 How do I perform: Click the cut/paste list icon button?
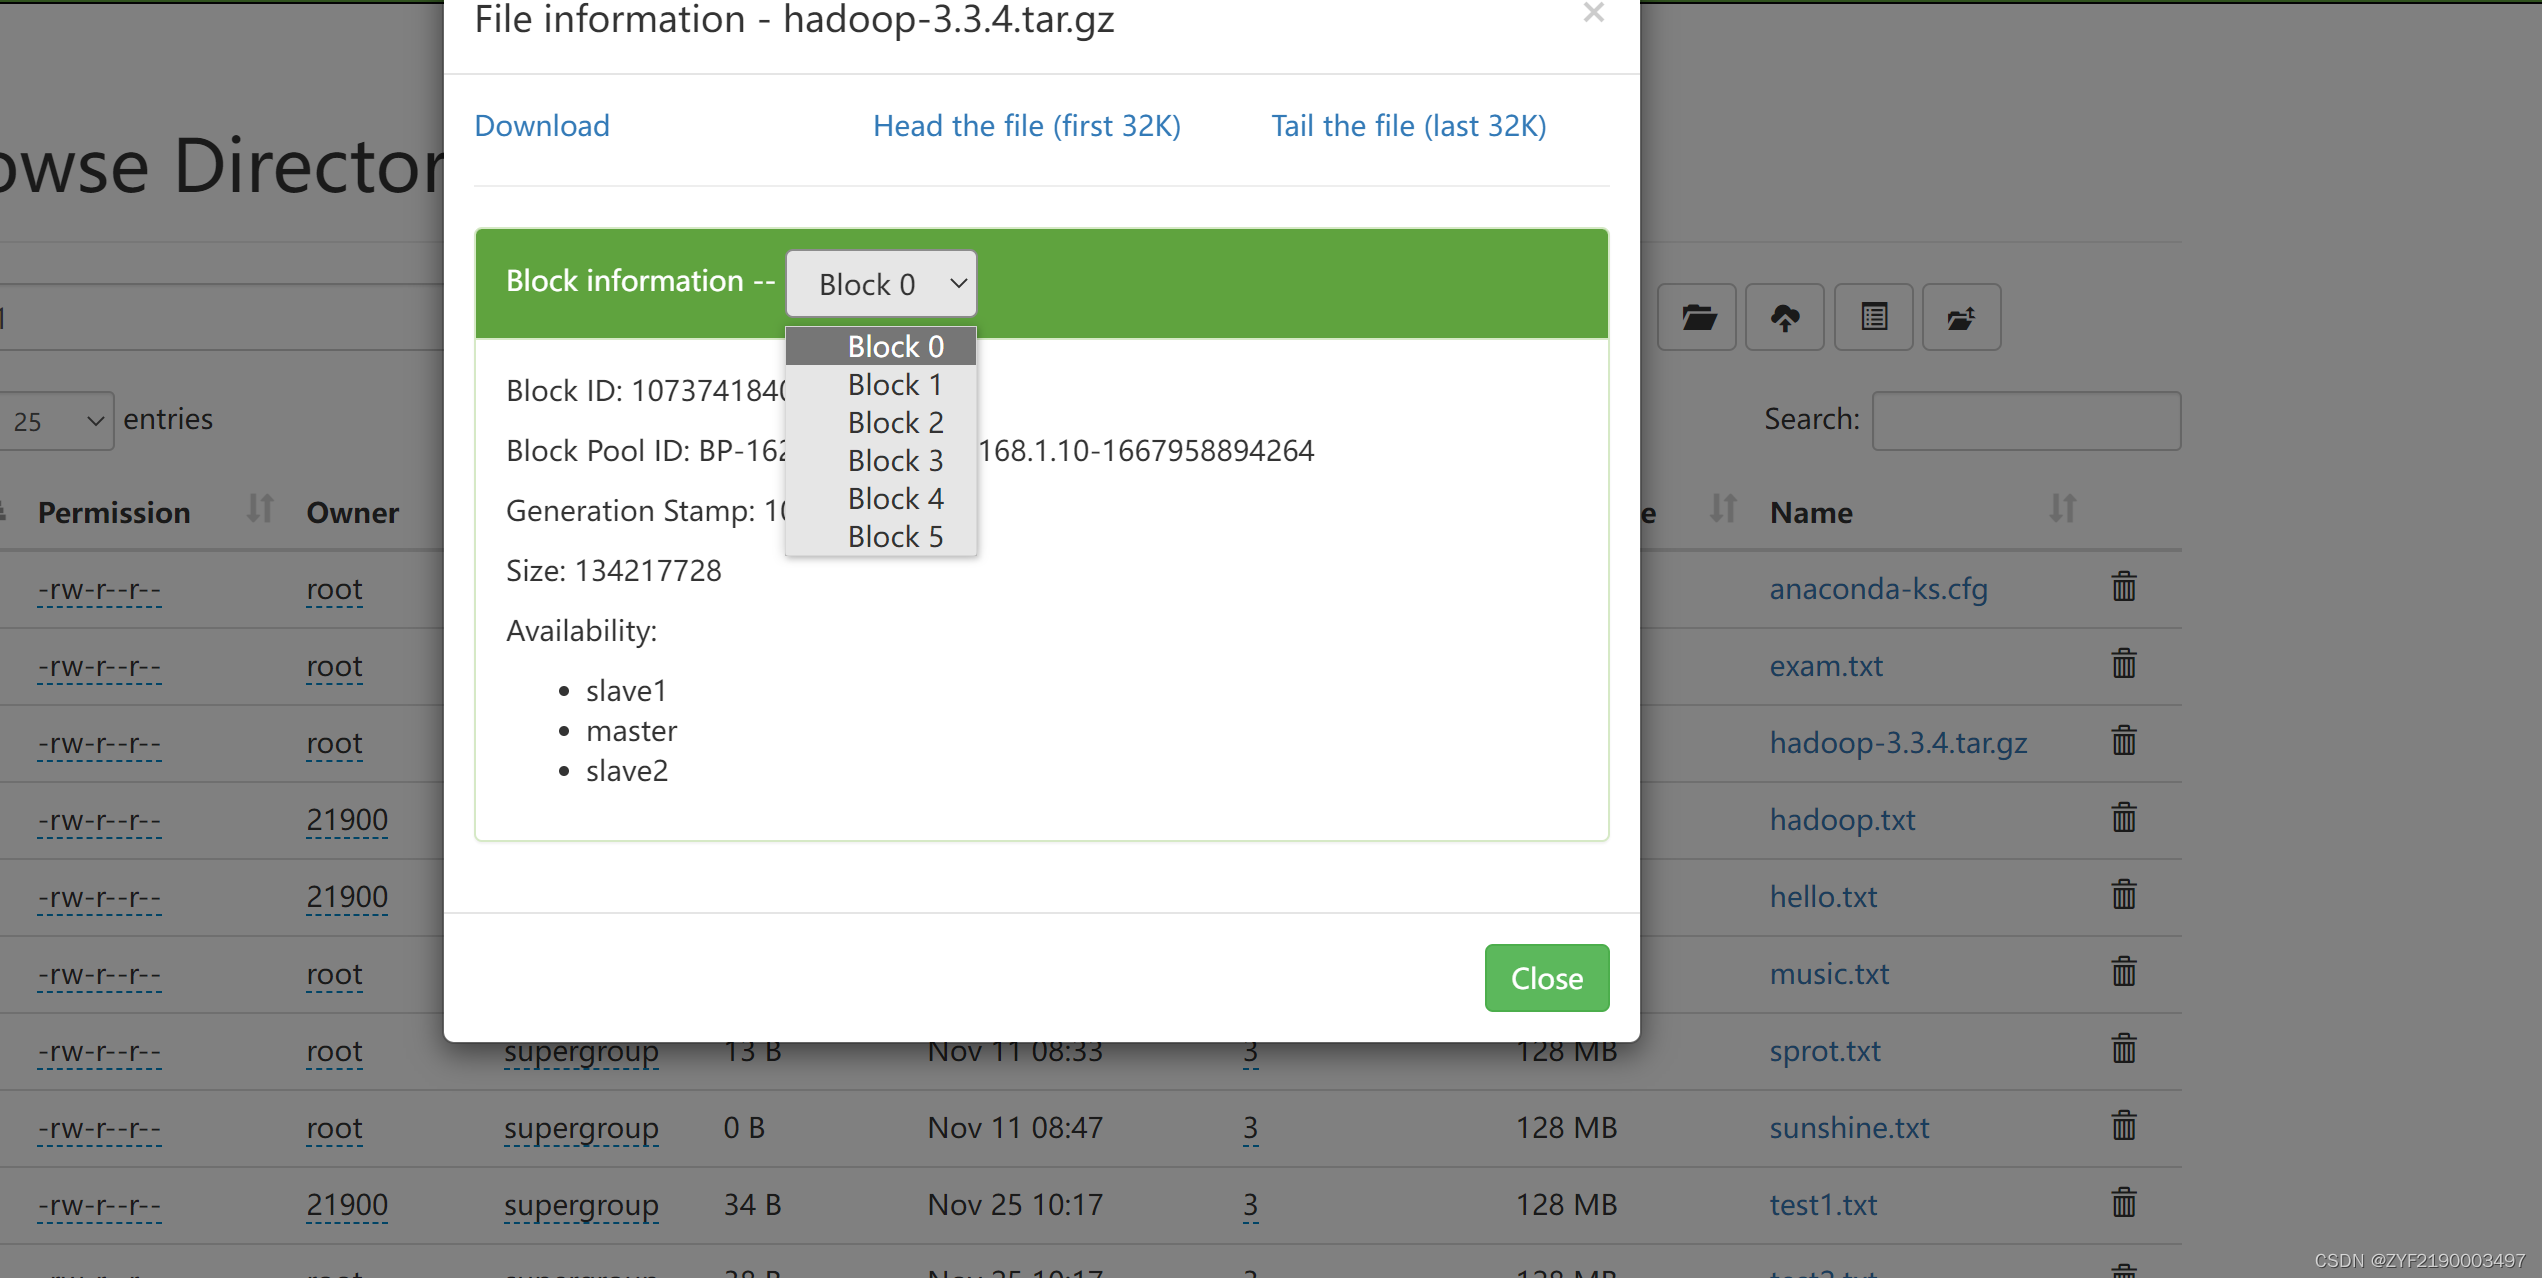pyautogui.click(x=1874, y=318)
